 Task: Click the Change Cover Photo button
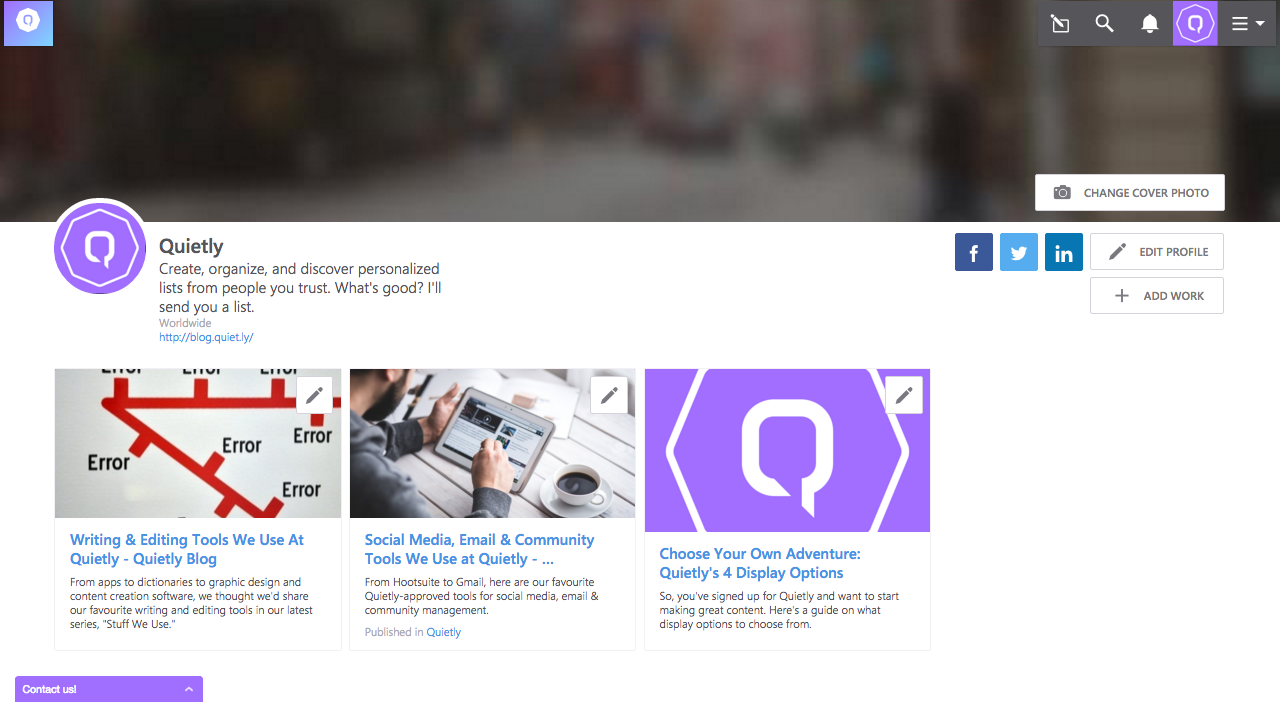pos(1130,193)
